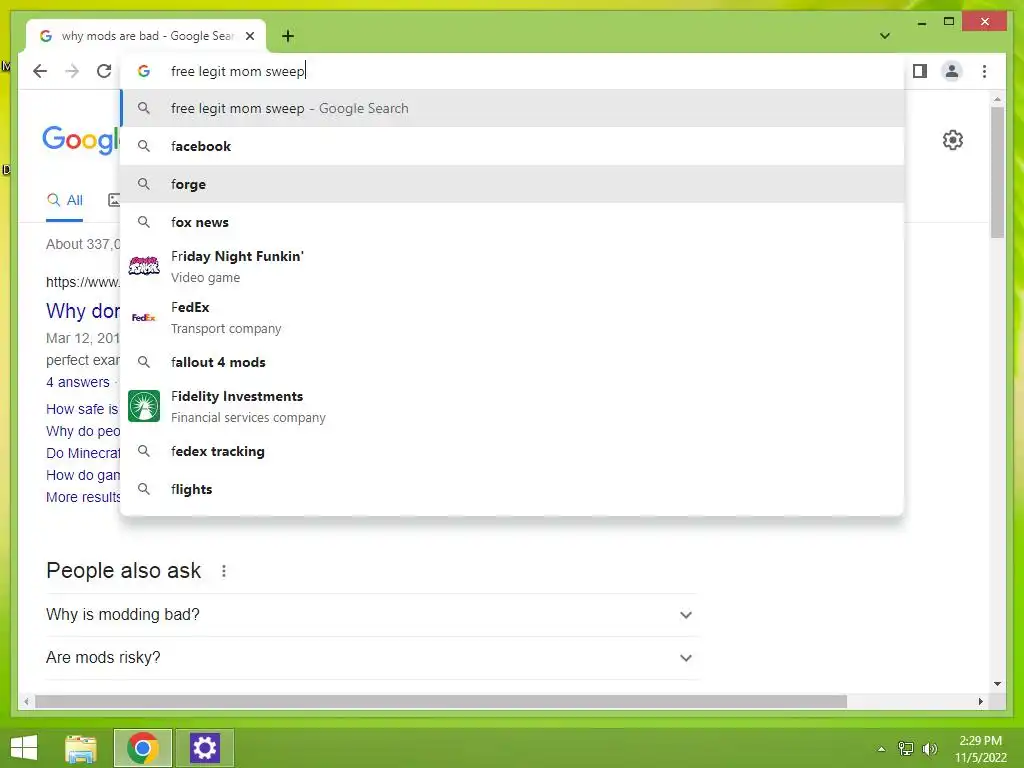Open the 'How do gam' related link
Screen dimensions: 1024x768
point(83,475)
